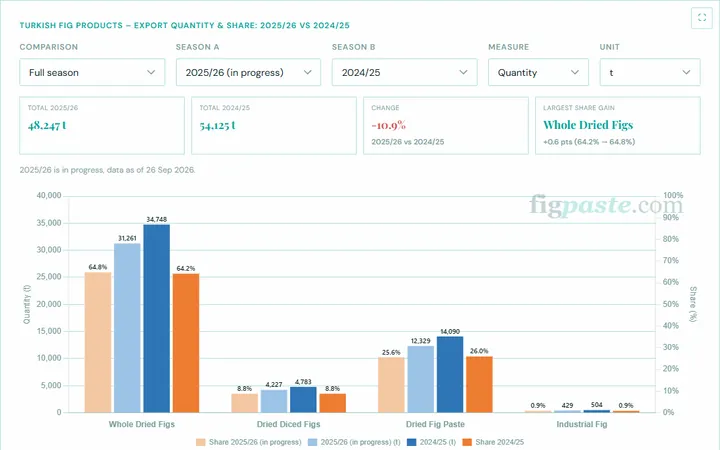Toggle the 2025/26 (in progress) (t) legend swatch

tap(312, 442)
